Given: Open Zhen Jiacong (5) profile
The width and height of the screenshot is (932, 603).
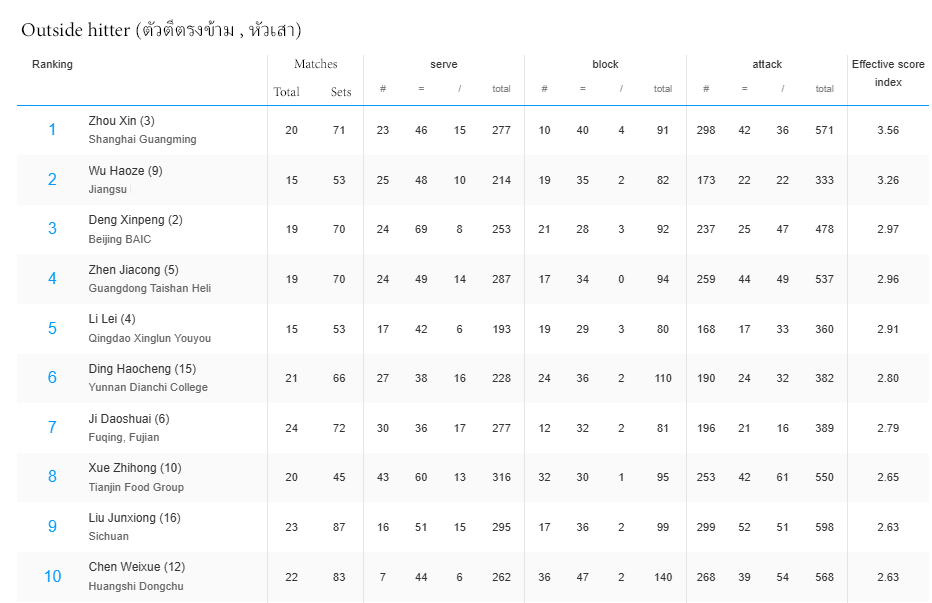Looking at the screenshot, I should pos(133,270).
